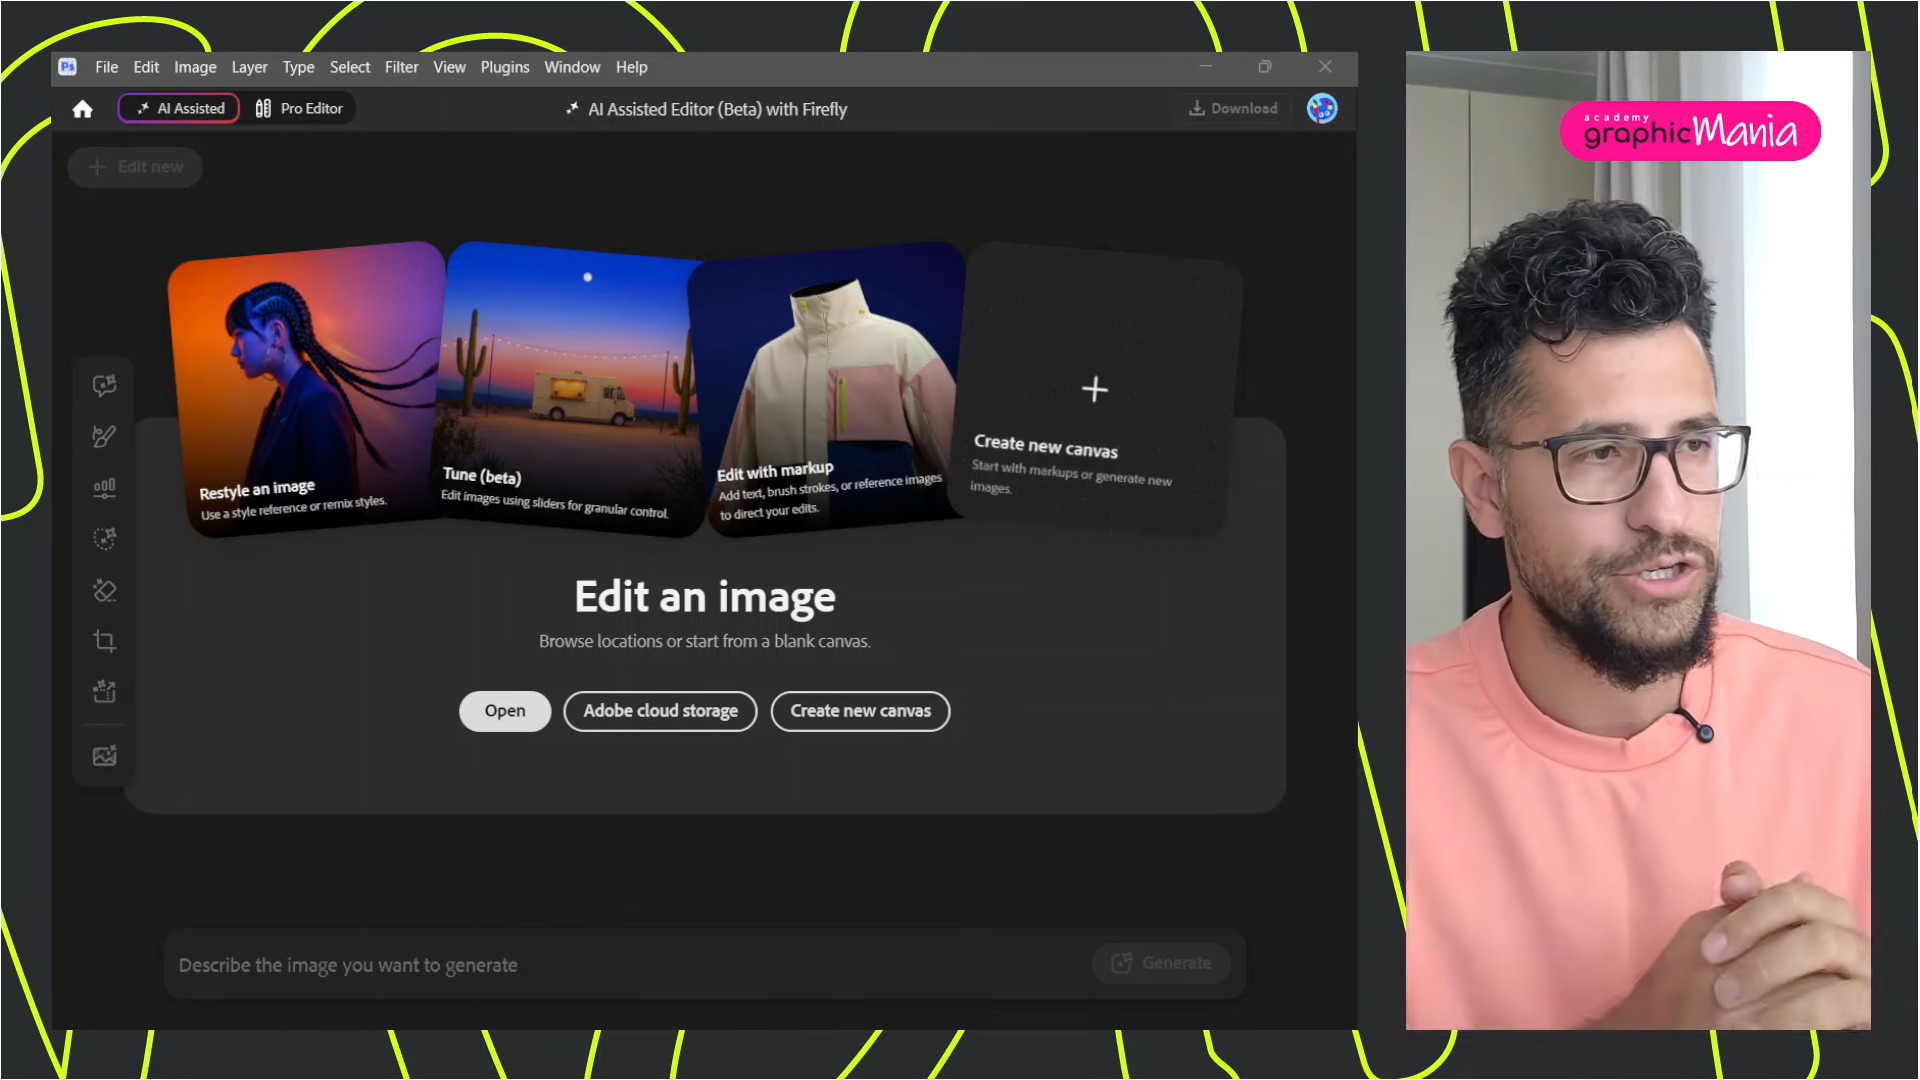Click the Generate button

pos(1161,963)
